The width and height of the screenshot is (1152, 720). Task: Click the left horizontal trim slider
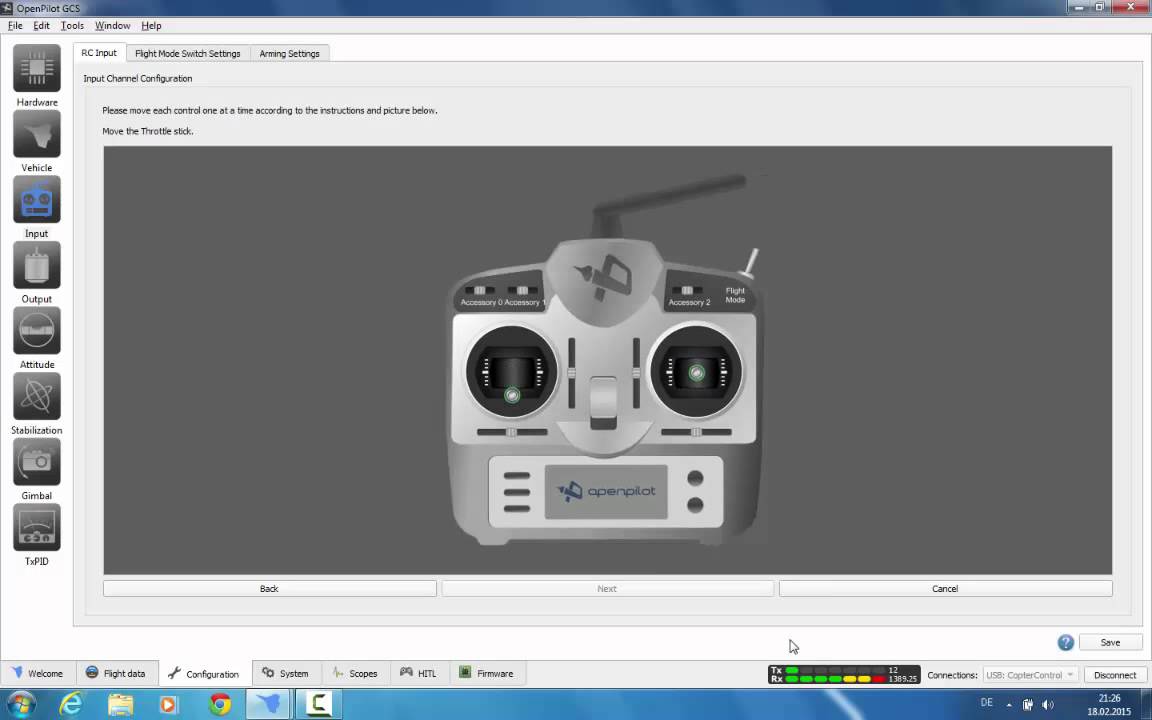(x=512, y=432)
